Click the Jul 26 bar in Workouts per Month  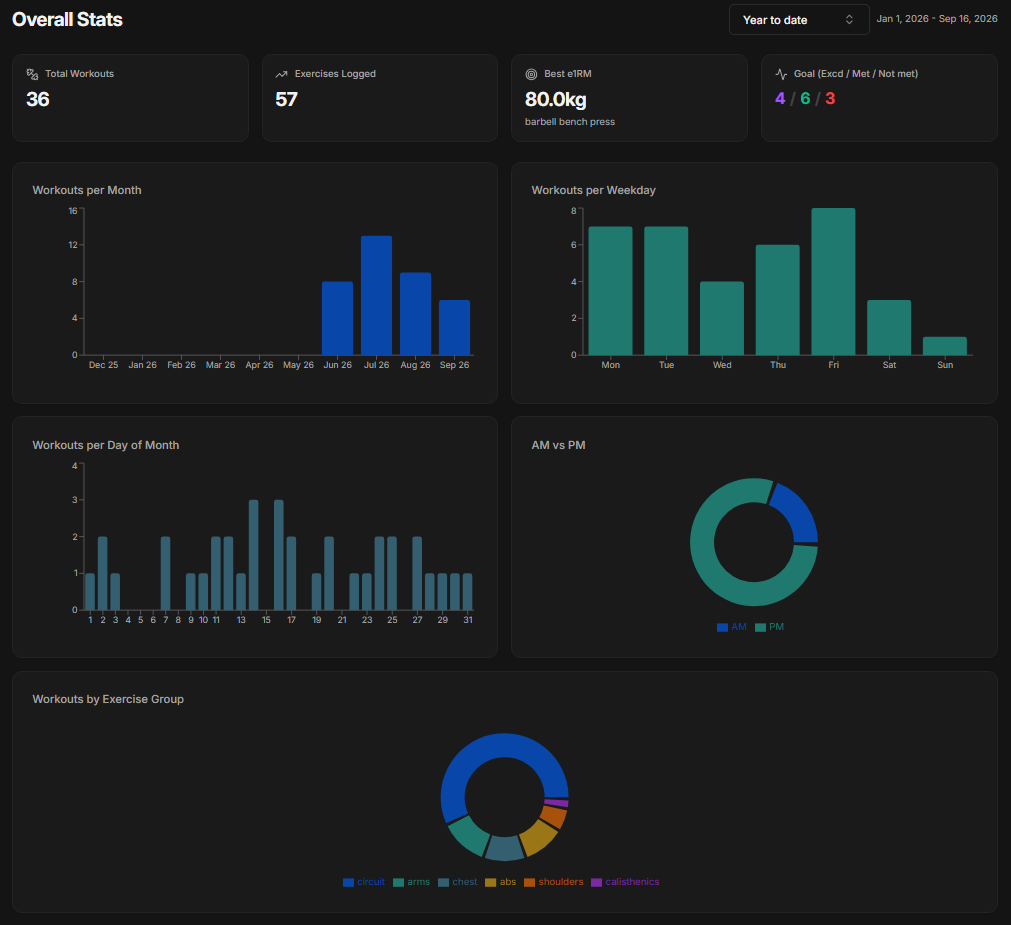pos(377,296)
